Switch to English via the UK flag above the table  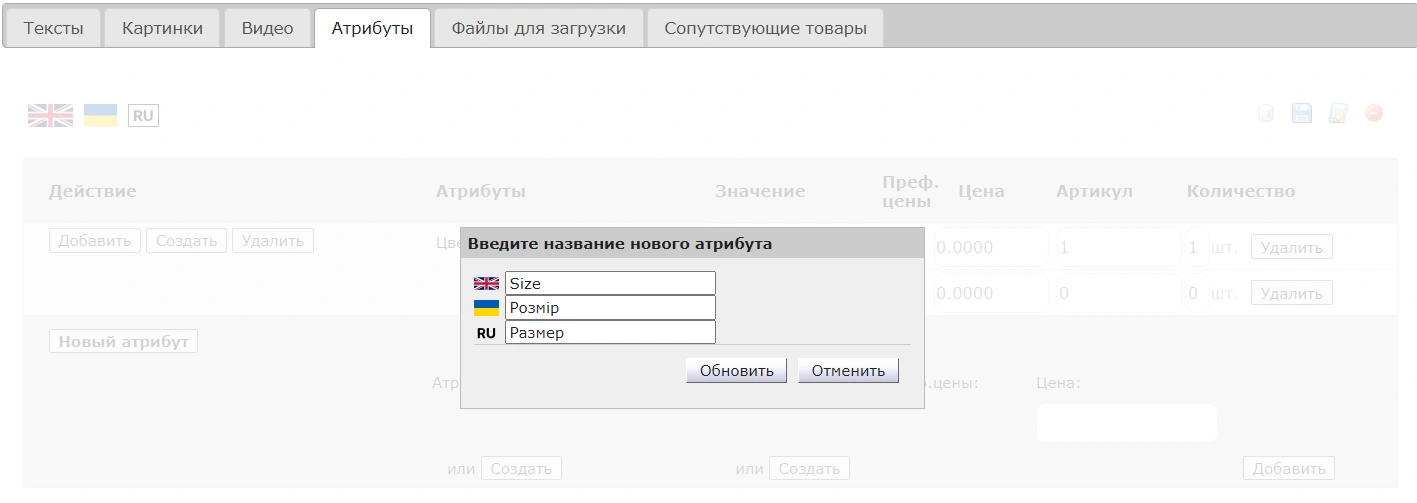coord(50,115)
